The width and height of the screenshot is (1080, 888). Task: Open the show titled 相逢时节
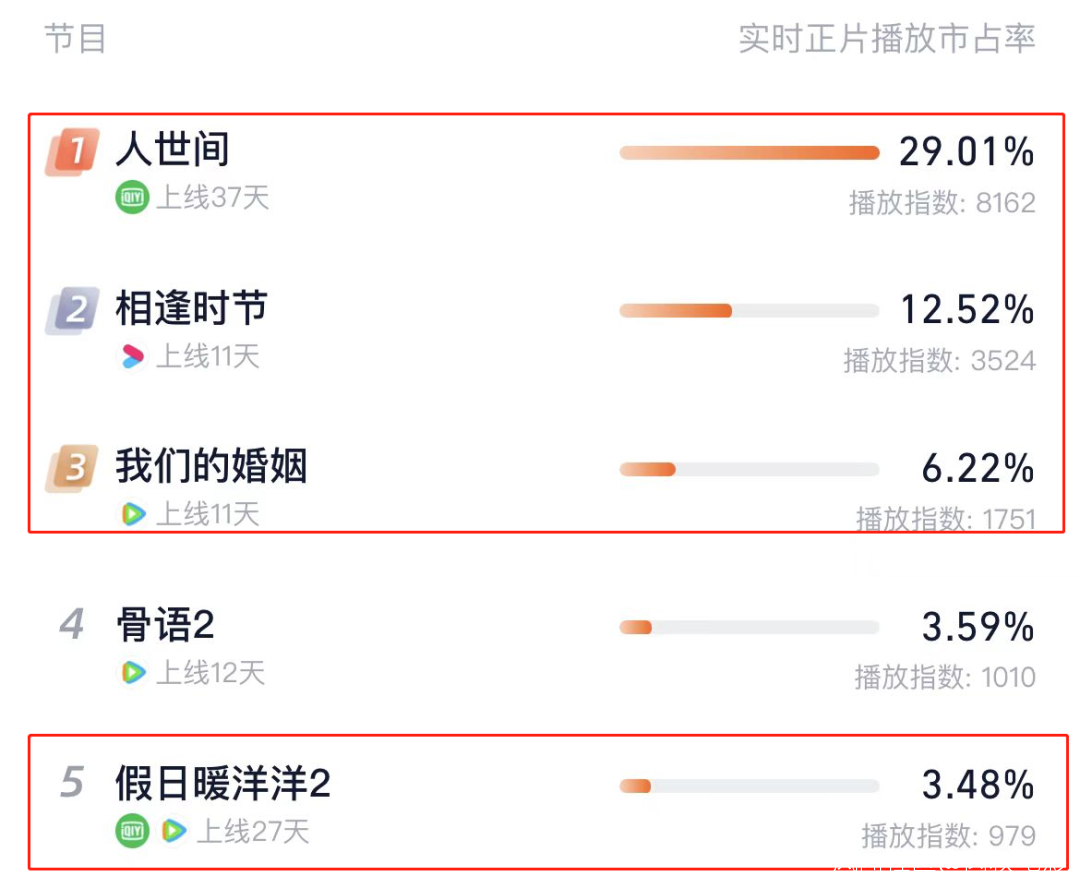tap(192, 308)
